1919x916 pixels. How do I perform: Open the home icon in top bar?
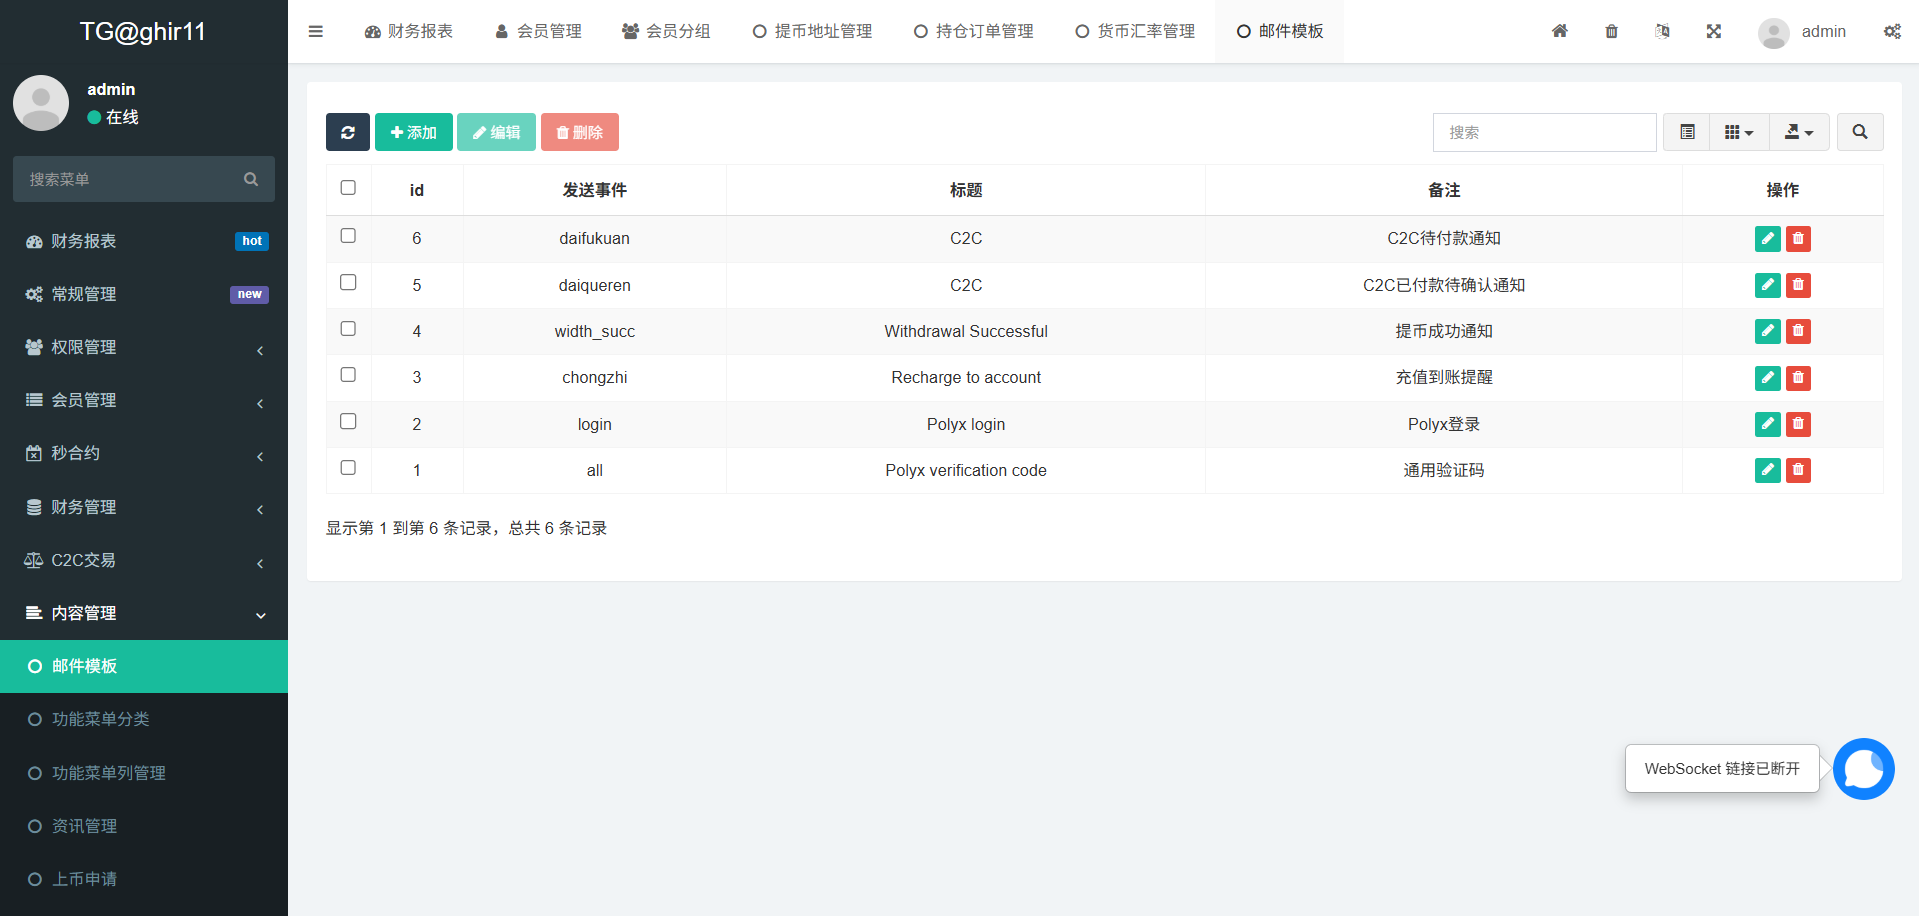click(1559, 31)
